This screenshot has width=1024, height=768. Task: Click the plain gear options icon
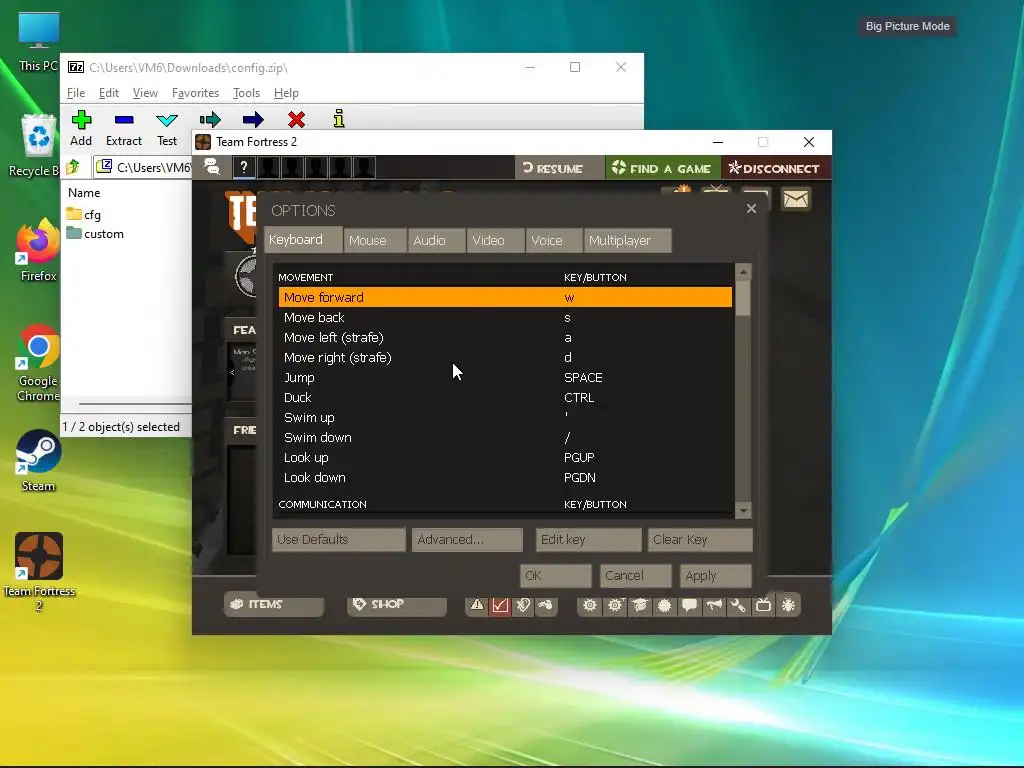(x=590, y=605)
